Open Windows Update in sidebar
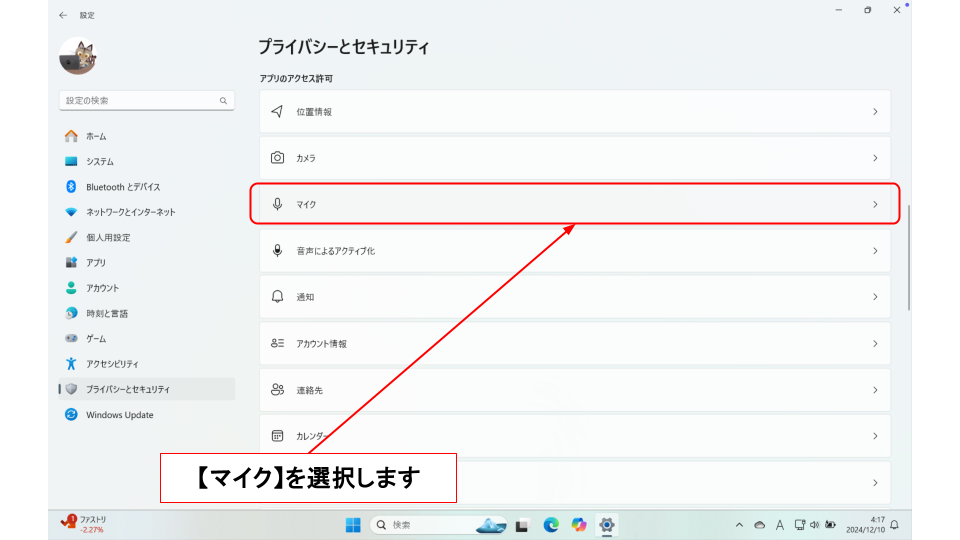The width and height of the screenshot is (960, 540). pos(119,415)
